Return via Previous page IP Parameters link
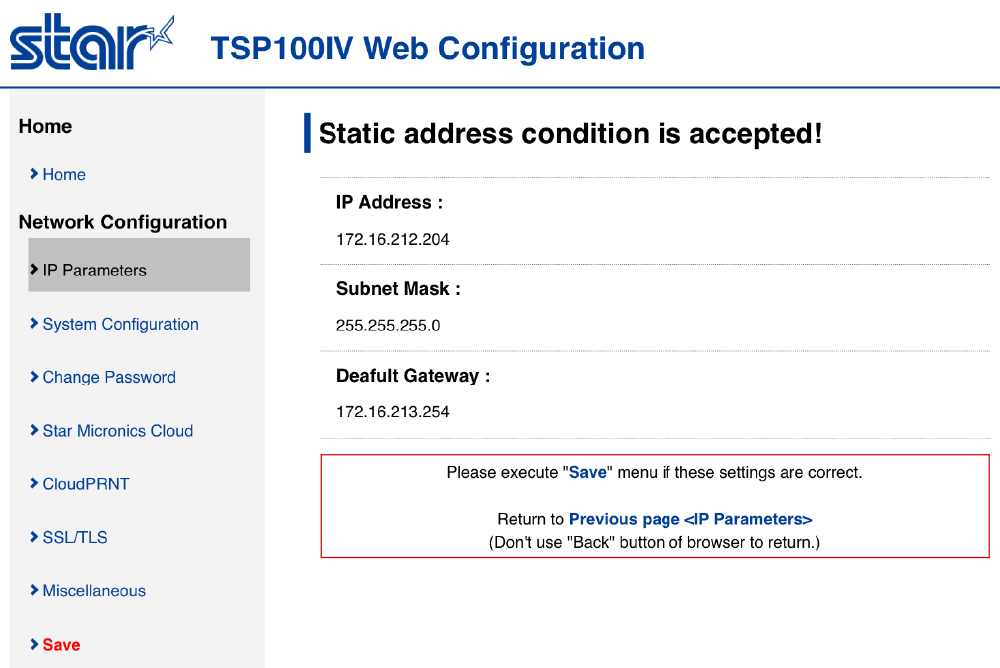The image size is (1000, 668). pyautogui.click(x=690, y=519)
